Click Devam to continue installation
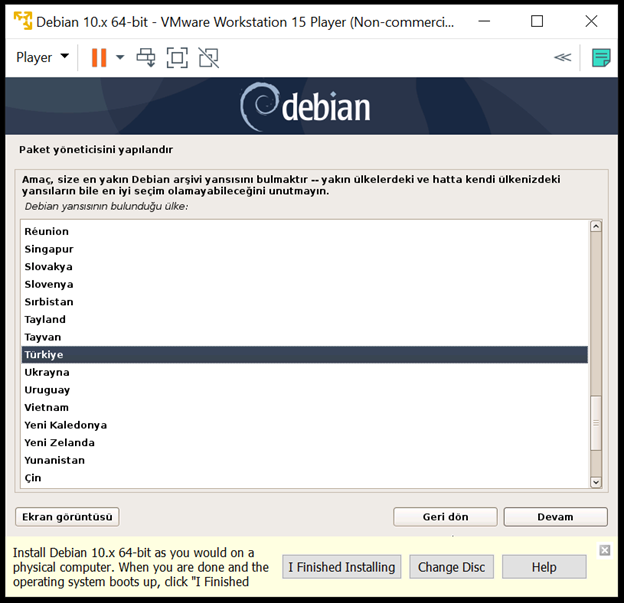624x603 pixels. (555, 517)
